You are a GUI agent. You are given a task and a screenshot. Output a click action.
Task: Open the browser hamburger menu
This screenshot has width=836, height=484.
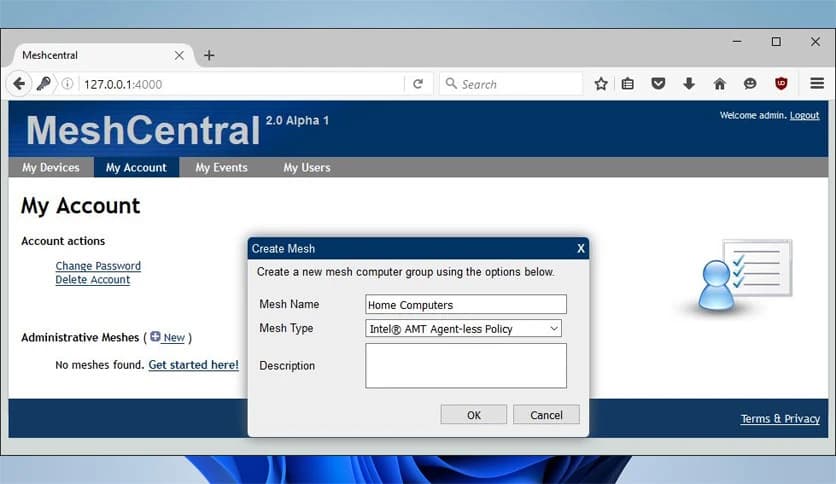[x=817, y=83]
